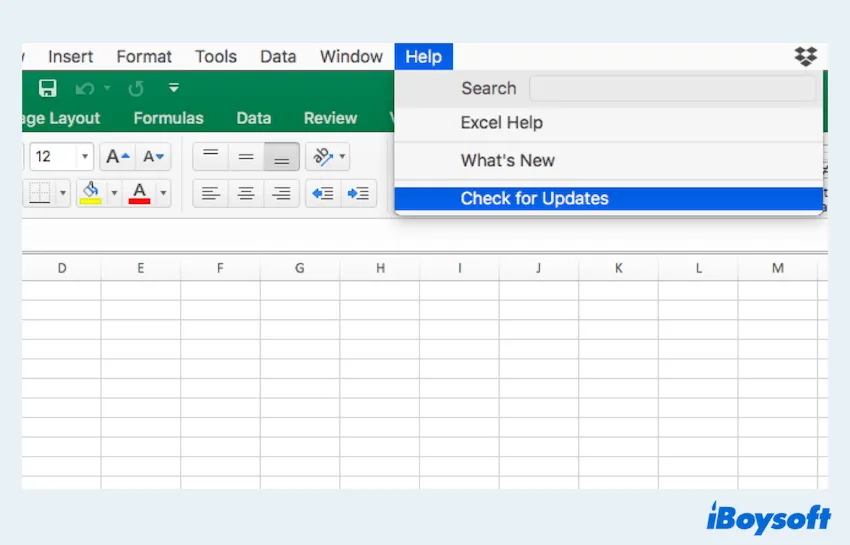This screenshot has width=850, height=545.
Task: Select column M header
Action: 778,268
